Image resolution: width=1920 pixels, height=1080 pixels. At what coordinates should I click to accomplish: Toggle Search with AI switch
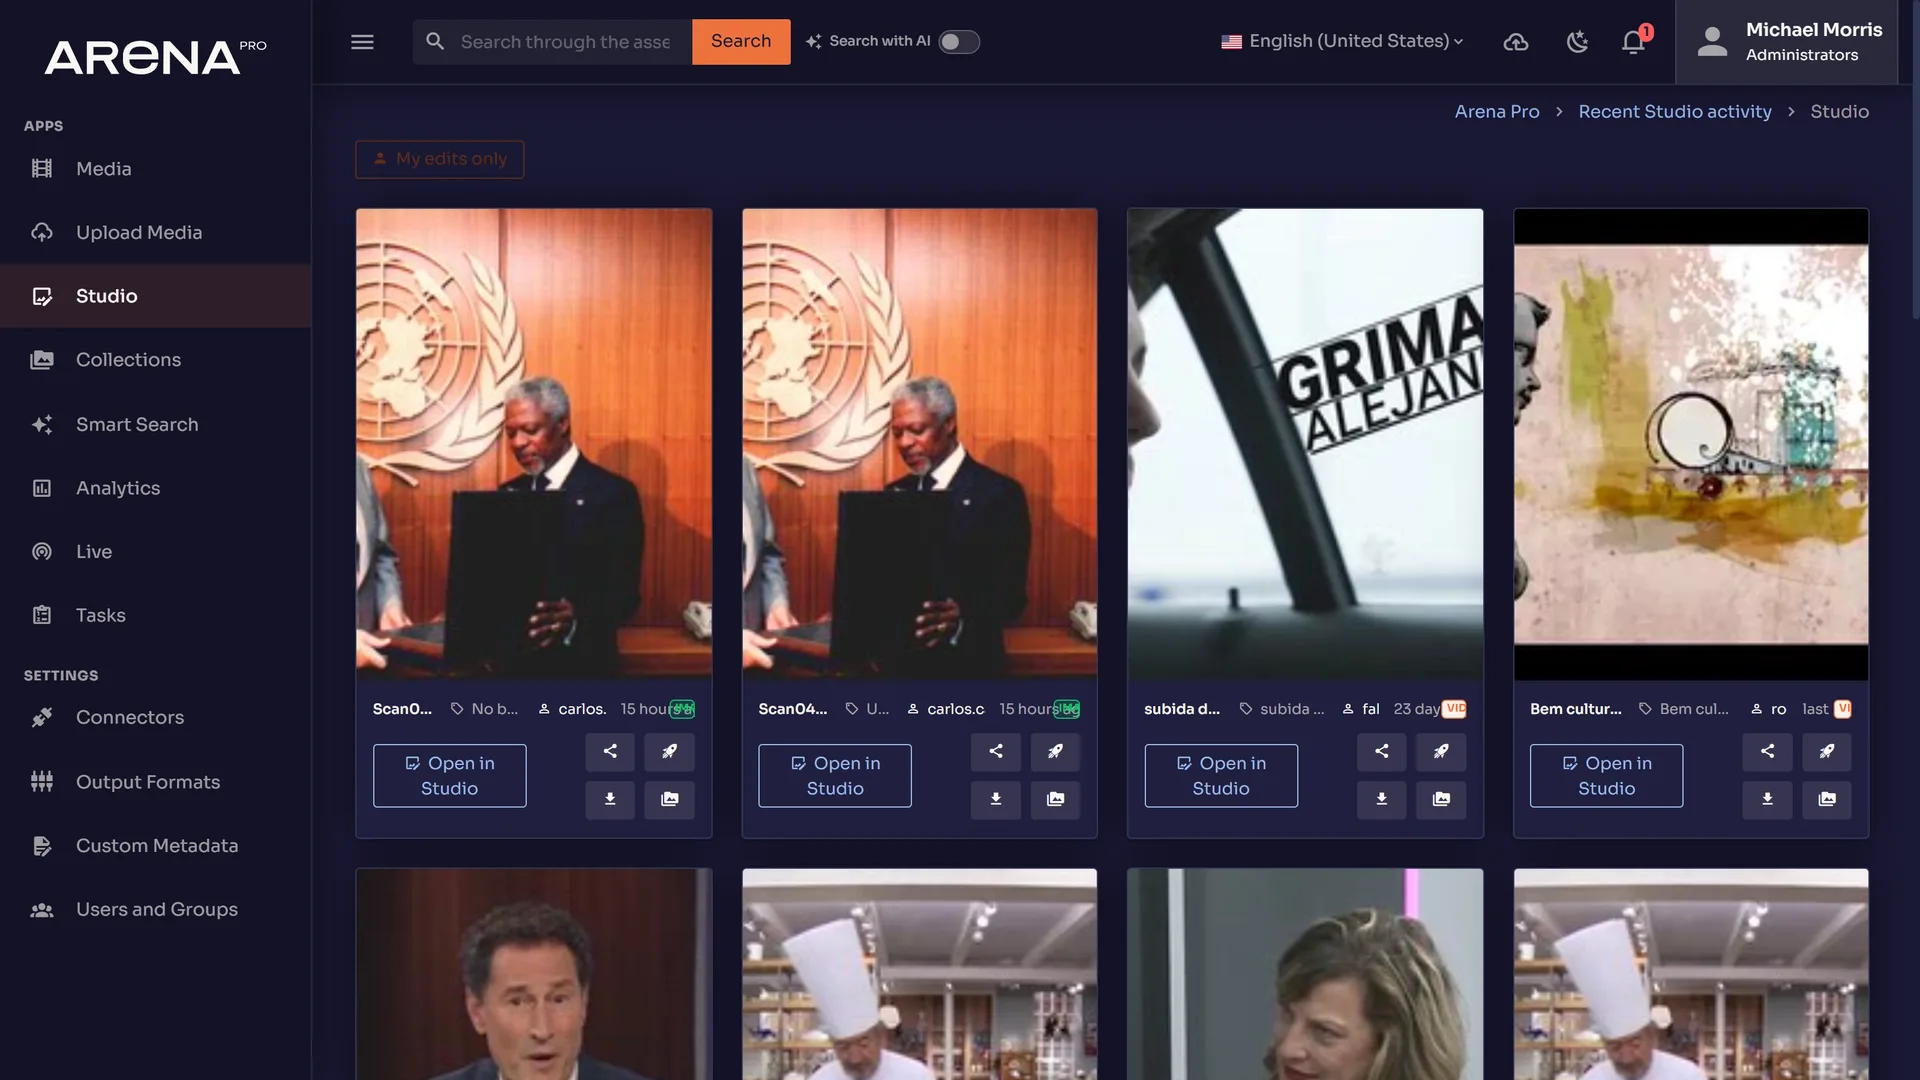coord(958,42)
